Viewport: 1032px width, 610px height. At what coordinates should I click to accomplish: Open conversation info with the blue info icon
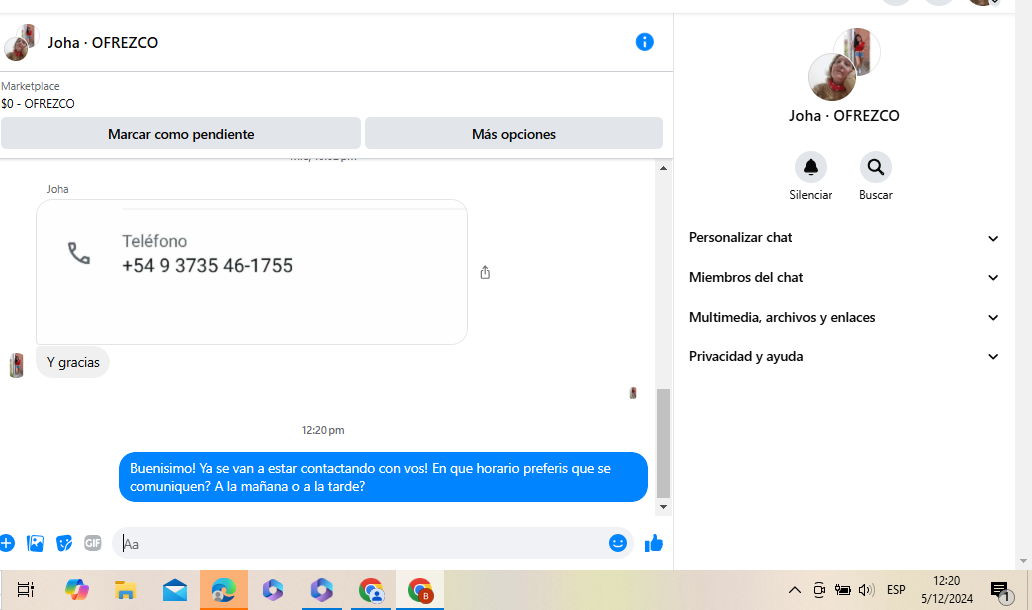(644, 42)
